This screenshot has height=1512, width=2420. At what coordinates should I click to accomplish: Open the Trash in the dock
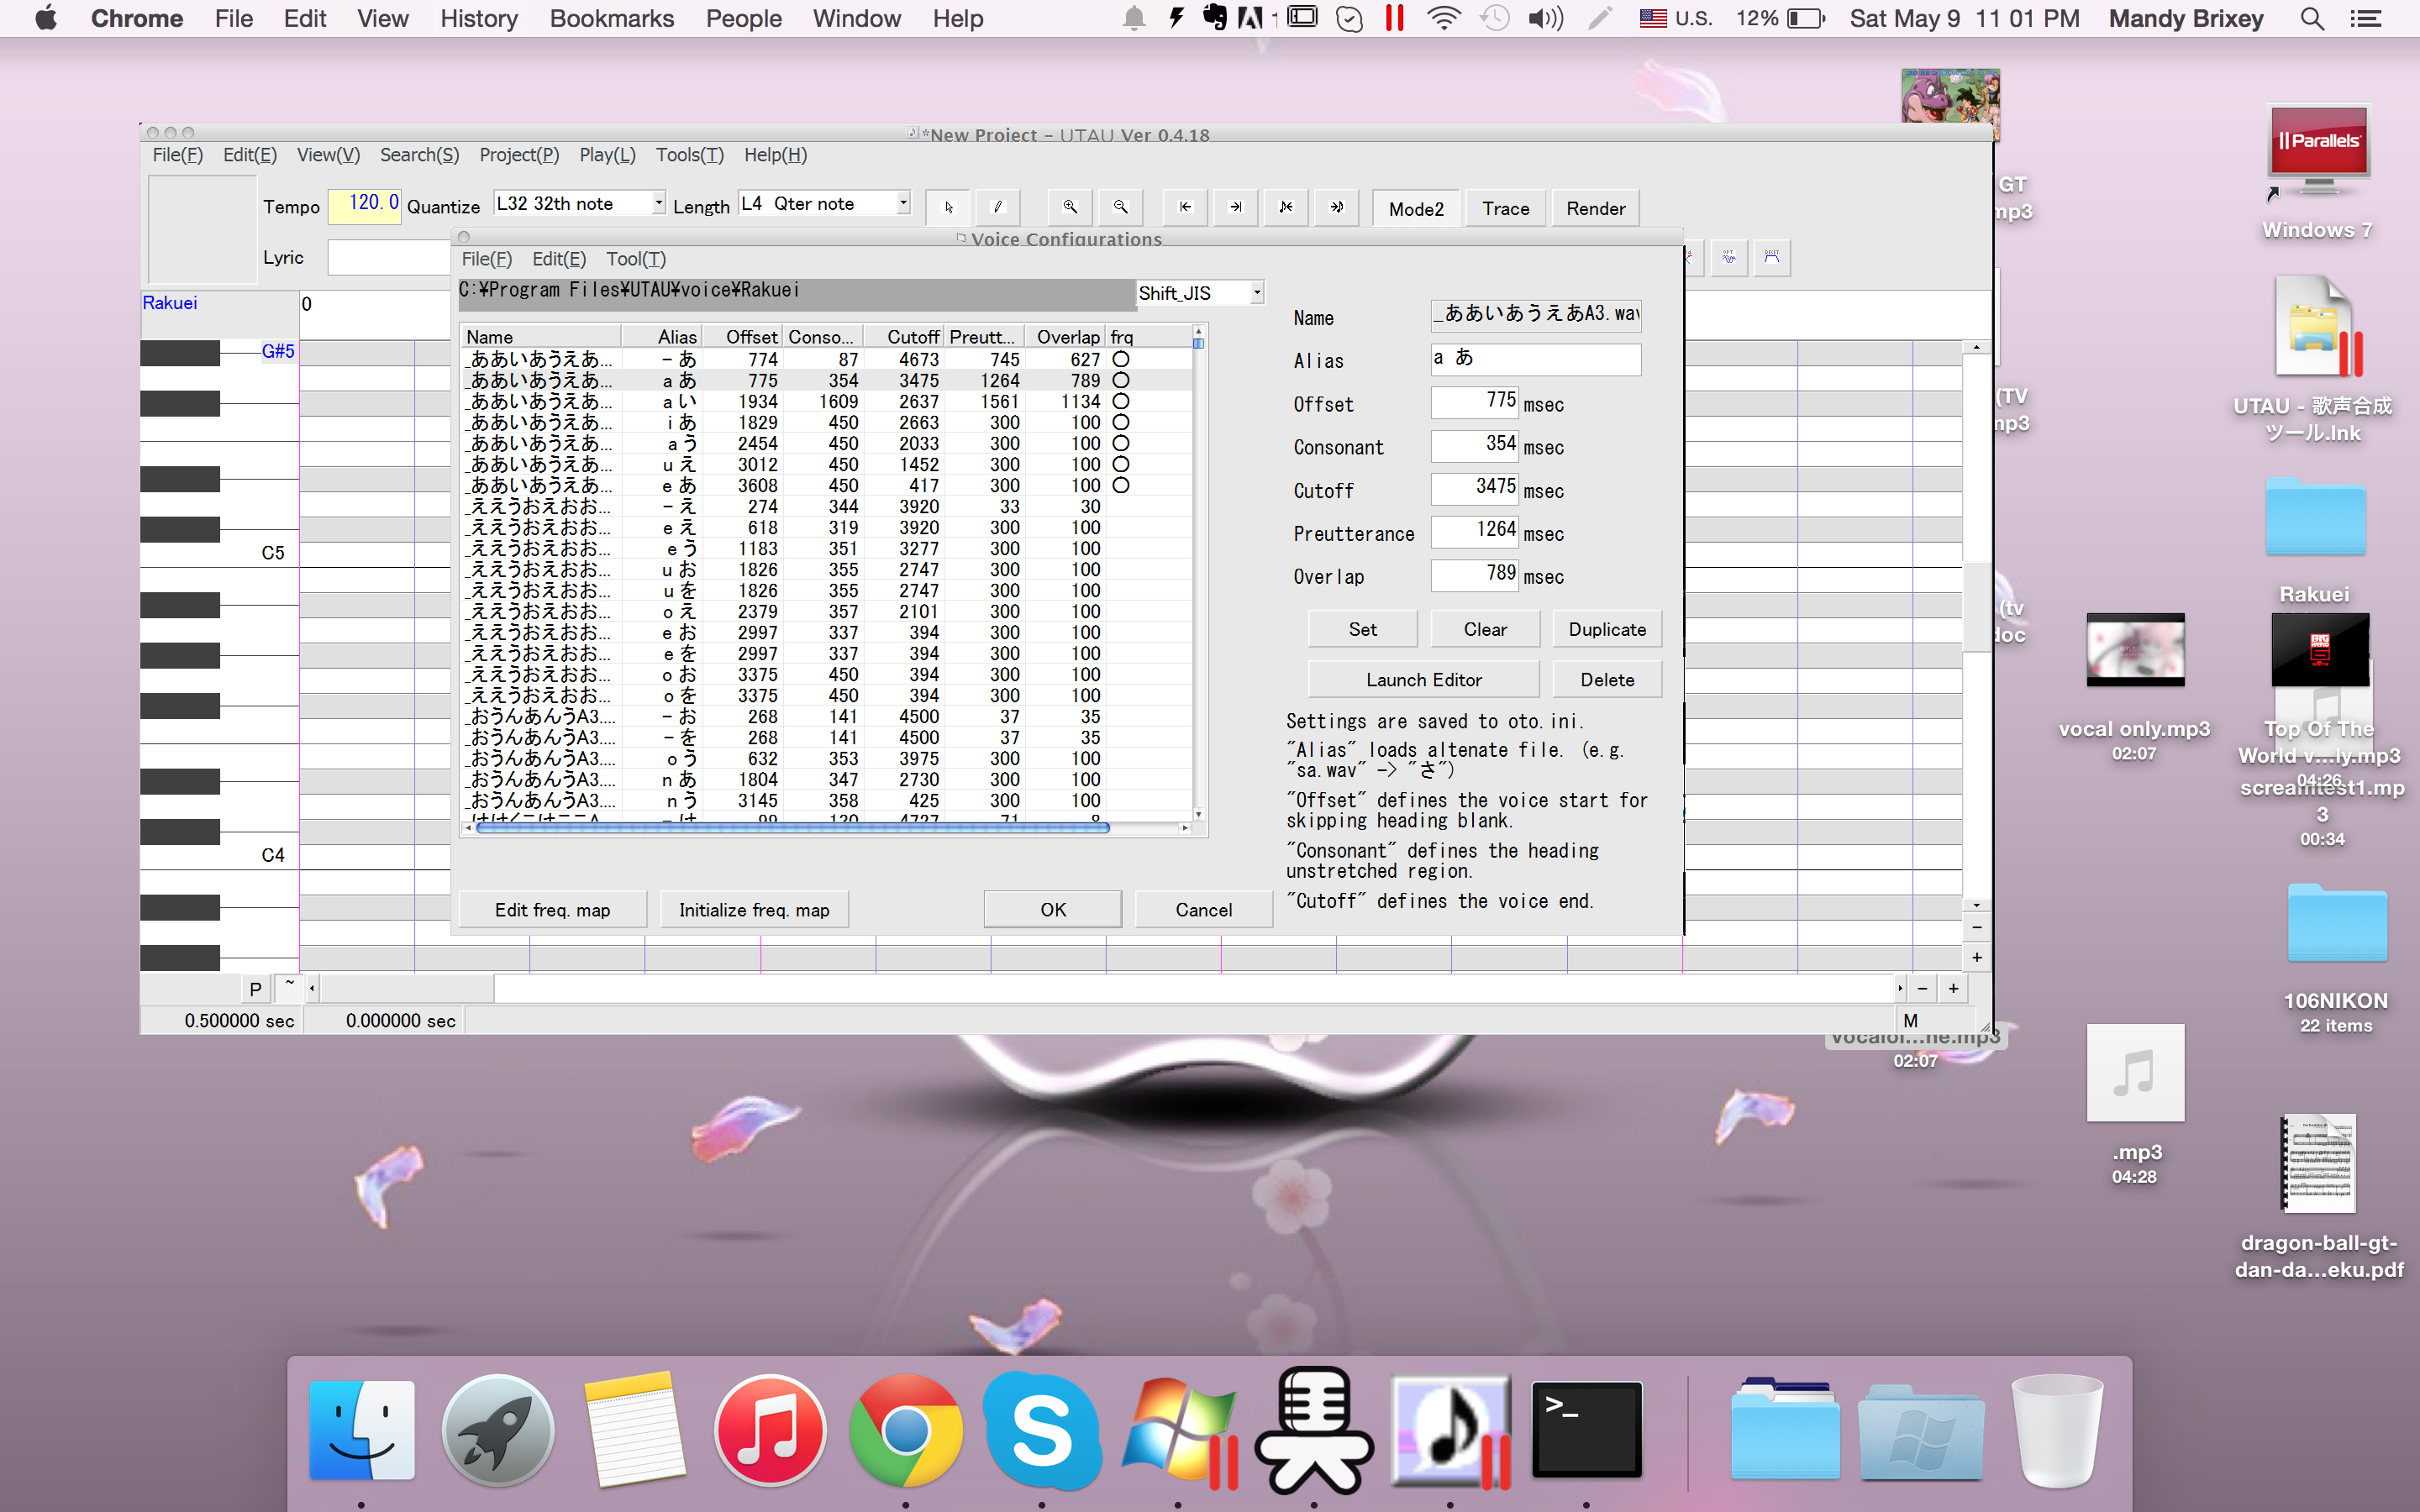(x=2057, y=1430)
